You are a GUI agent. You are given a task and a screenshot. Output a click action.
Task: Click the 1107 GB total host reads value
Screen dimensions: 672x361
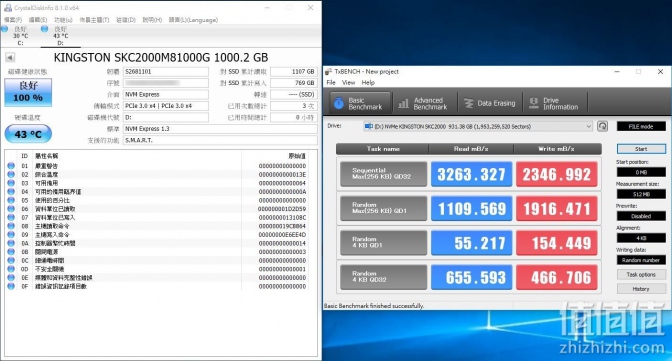(294, 72)
